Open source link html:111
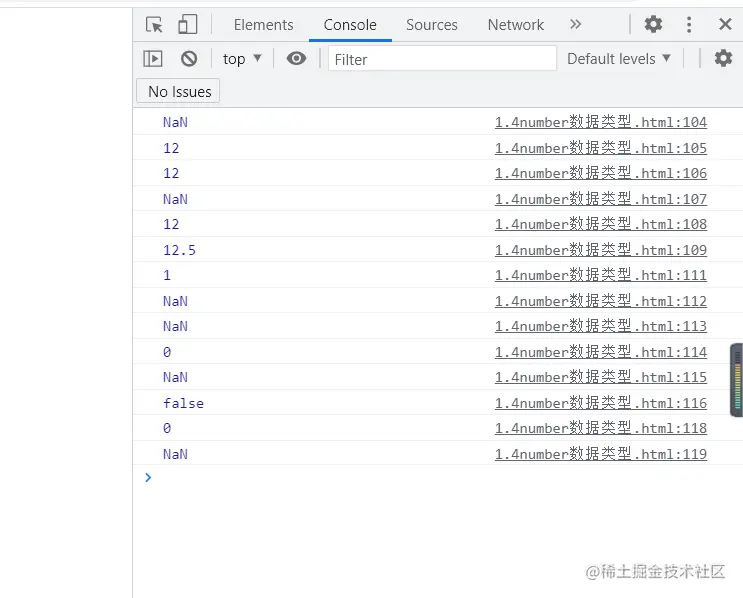 [601, 275]
